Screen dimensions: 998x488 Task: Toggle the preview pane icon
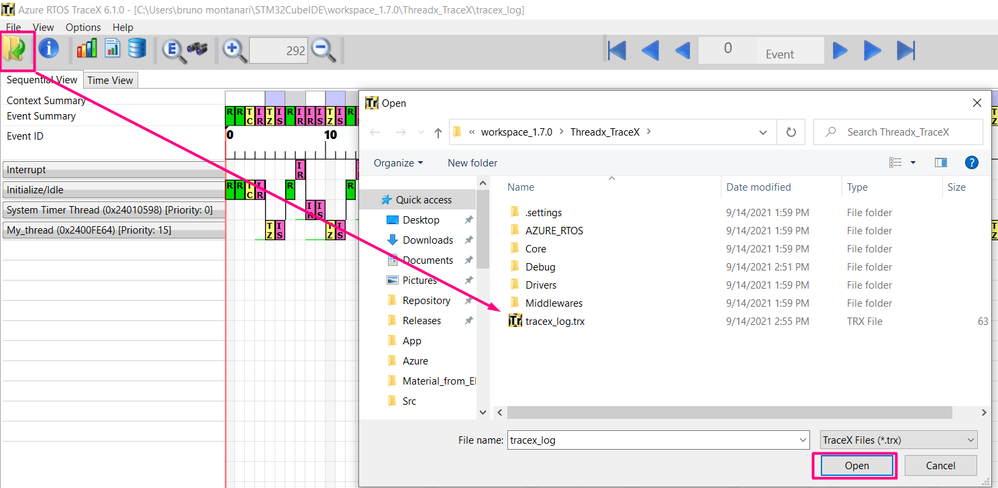[941, 163]
